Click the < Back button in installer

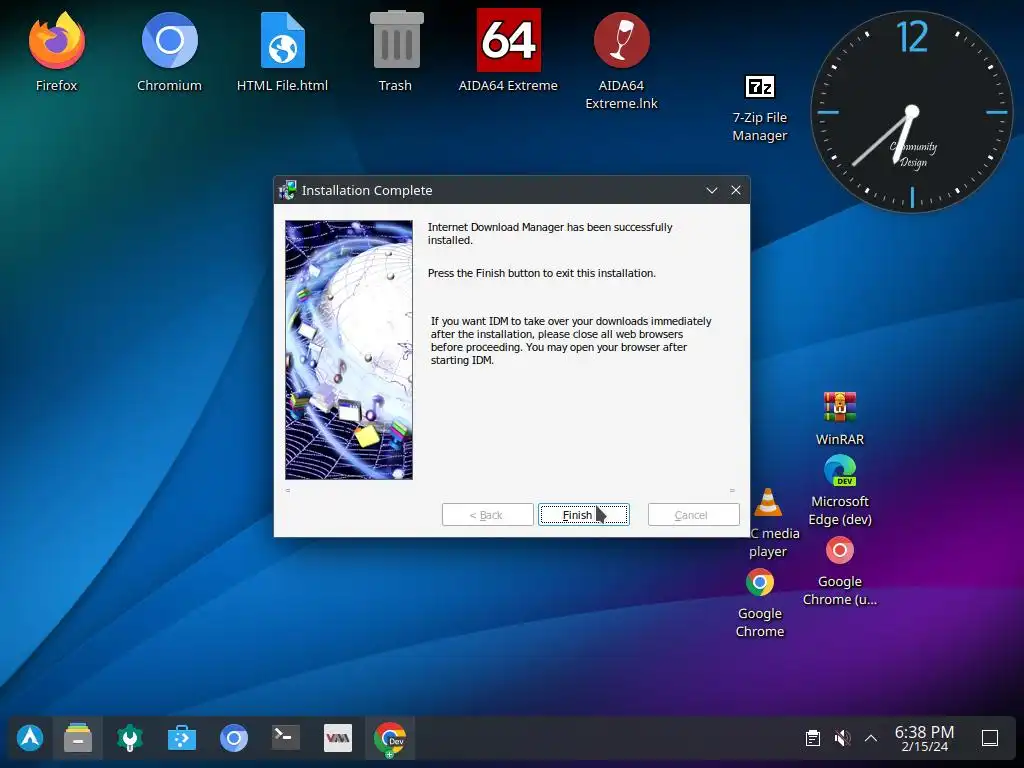point(487,515)
